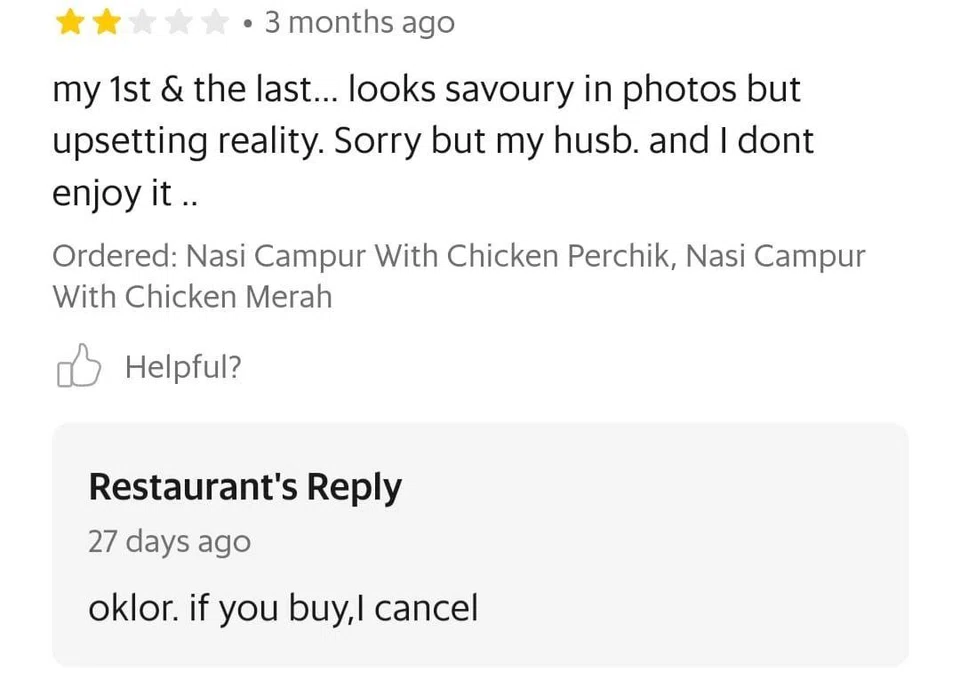Click the "3 months ago" review timestamp
This screenshot has height=687, width=960.
pyautogui.click(x=359, y=23)
